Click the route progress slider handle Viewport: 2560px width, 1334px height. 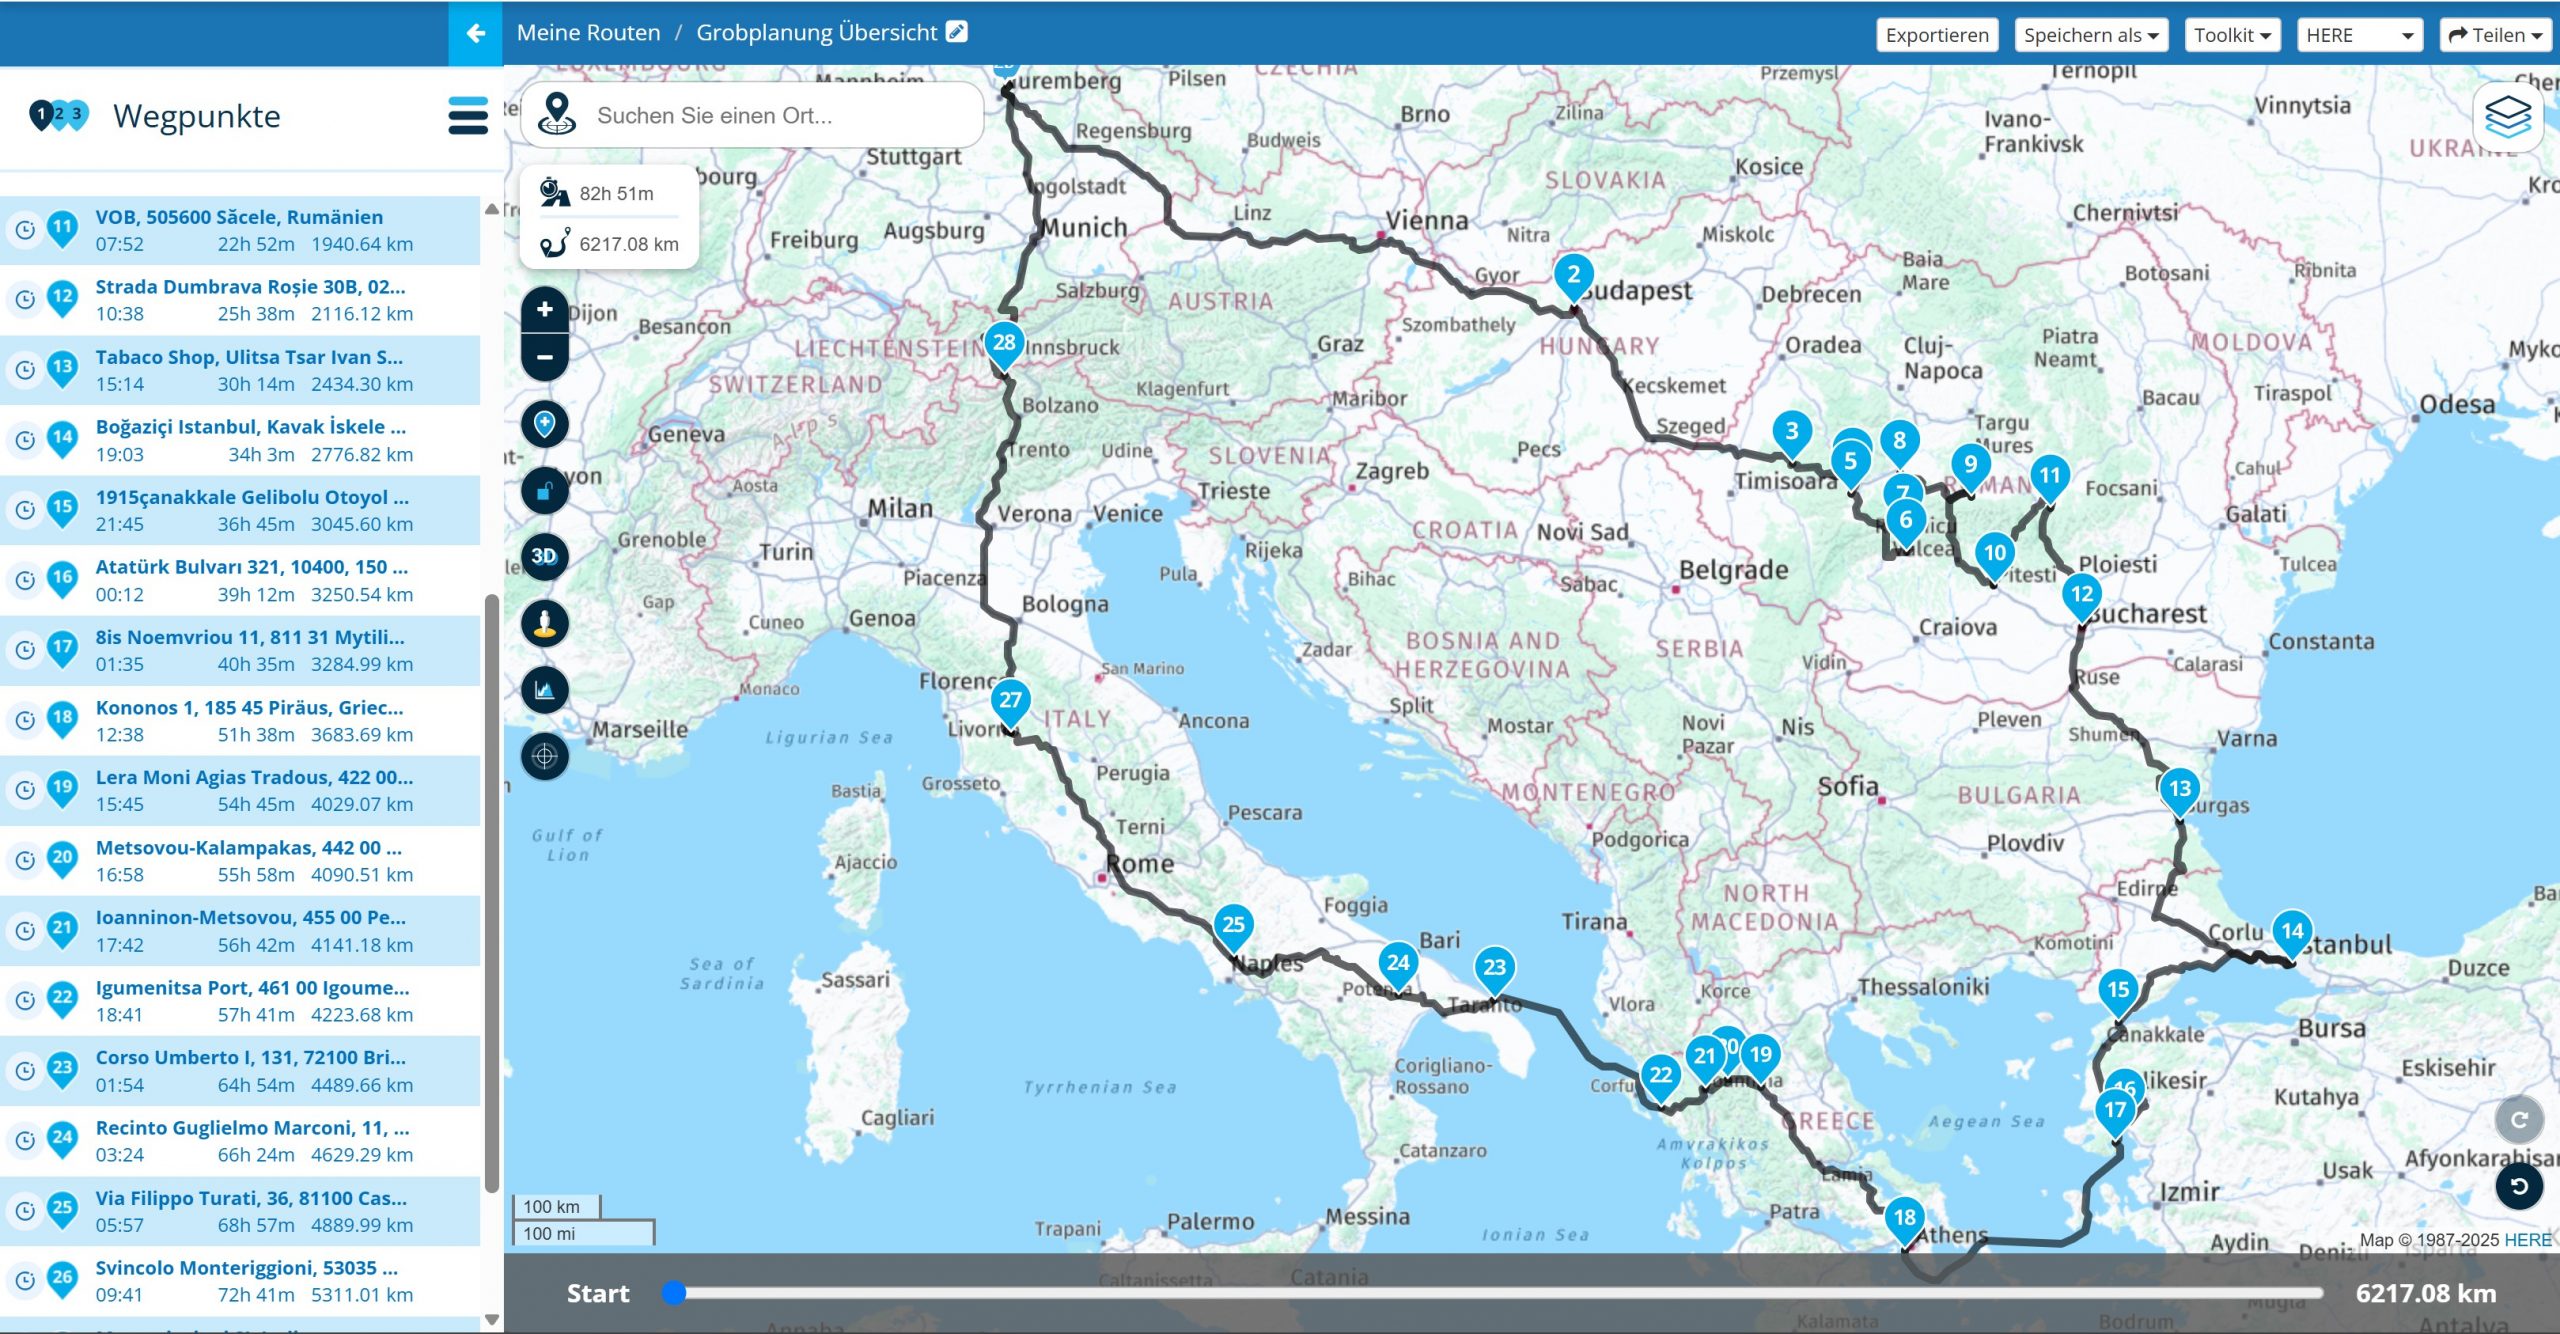(674, 1293)
